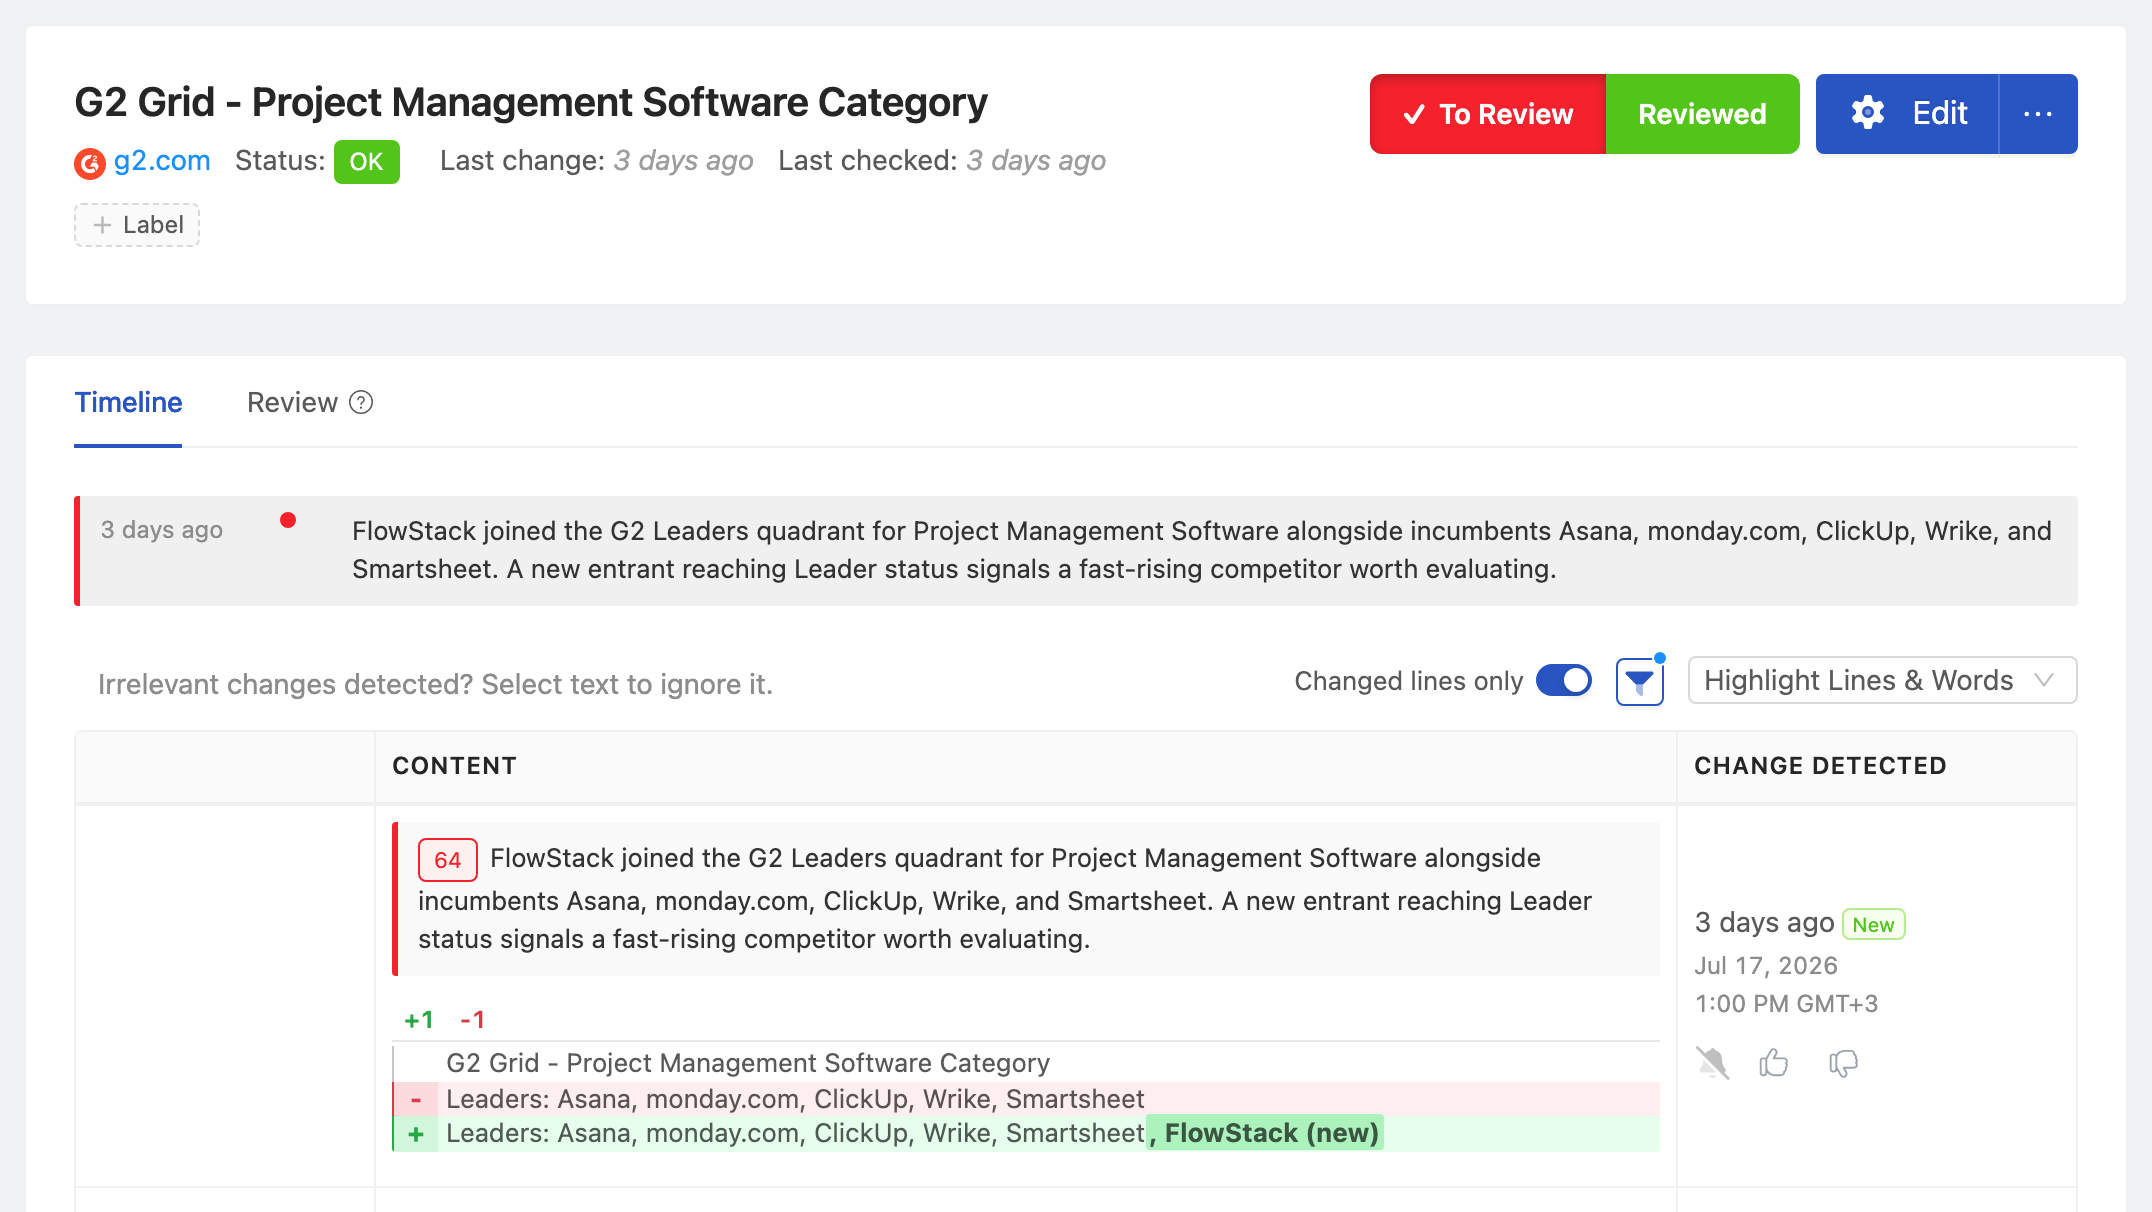Select the 3 days ago timeline summary

pyautogui.click(x=1076, y=550)
